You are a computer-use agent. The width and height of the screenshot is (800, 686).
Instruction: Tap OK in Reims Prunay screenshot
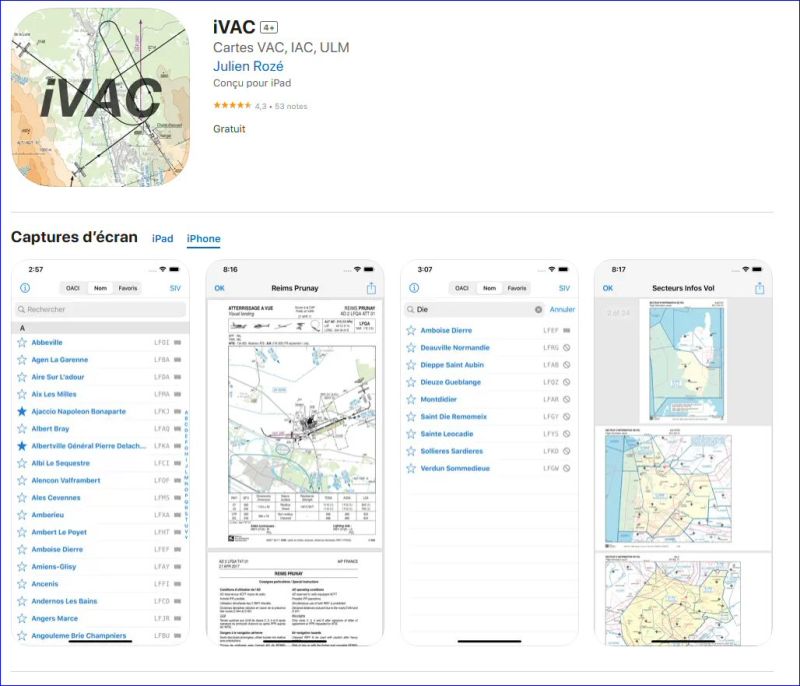point(219,288)
